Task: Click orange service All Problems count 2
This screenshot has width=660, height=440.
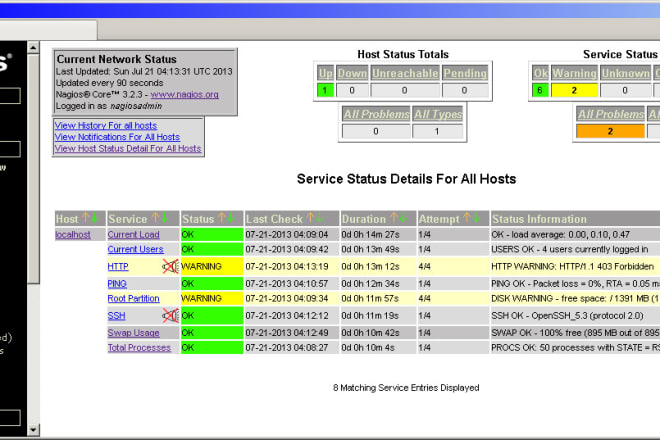Action: [611, 131]
